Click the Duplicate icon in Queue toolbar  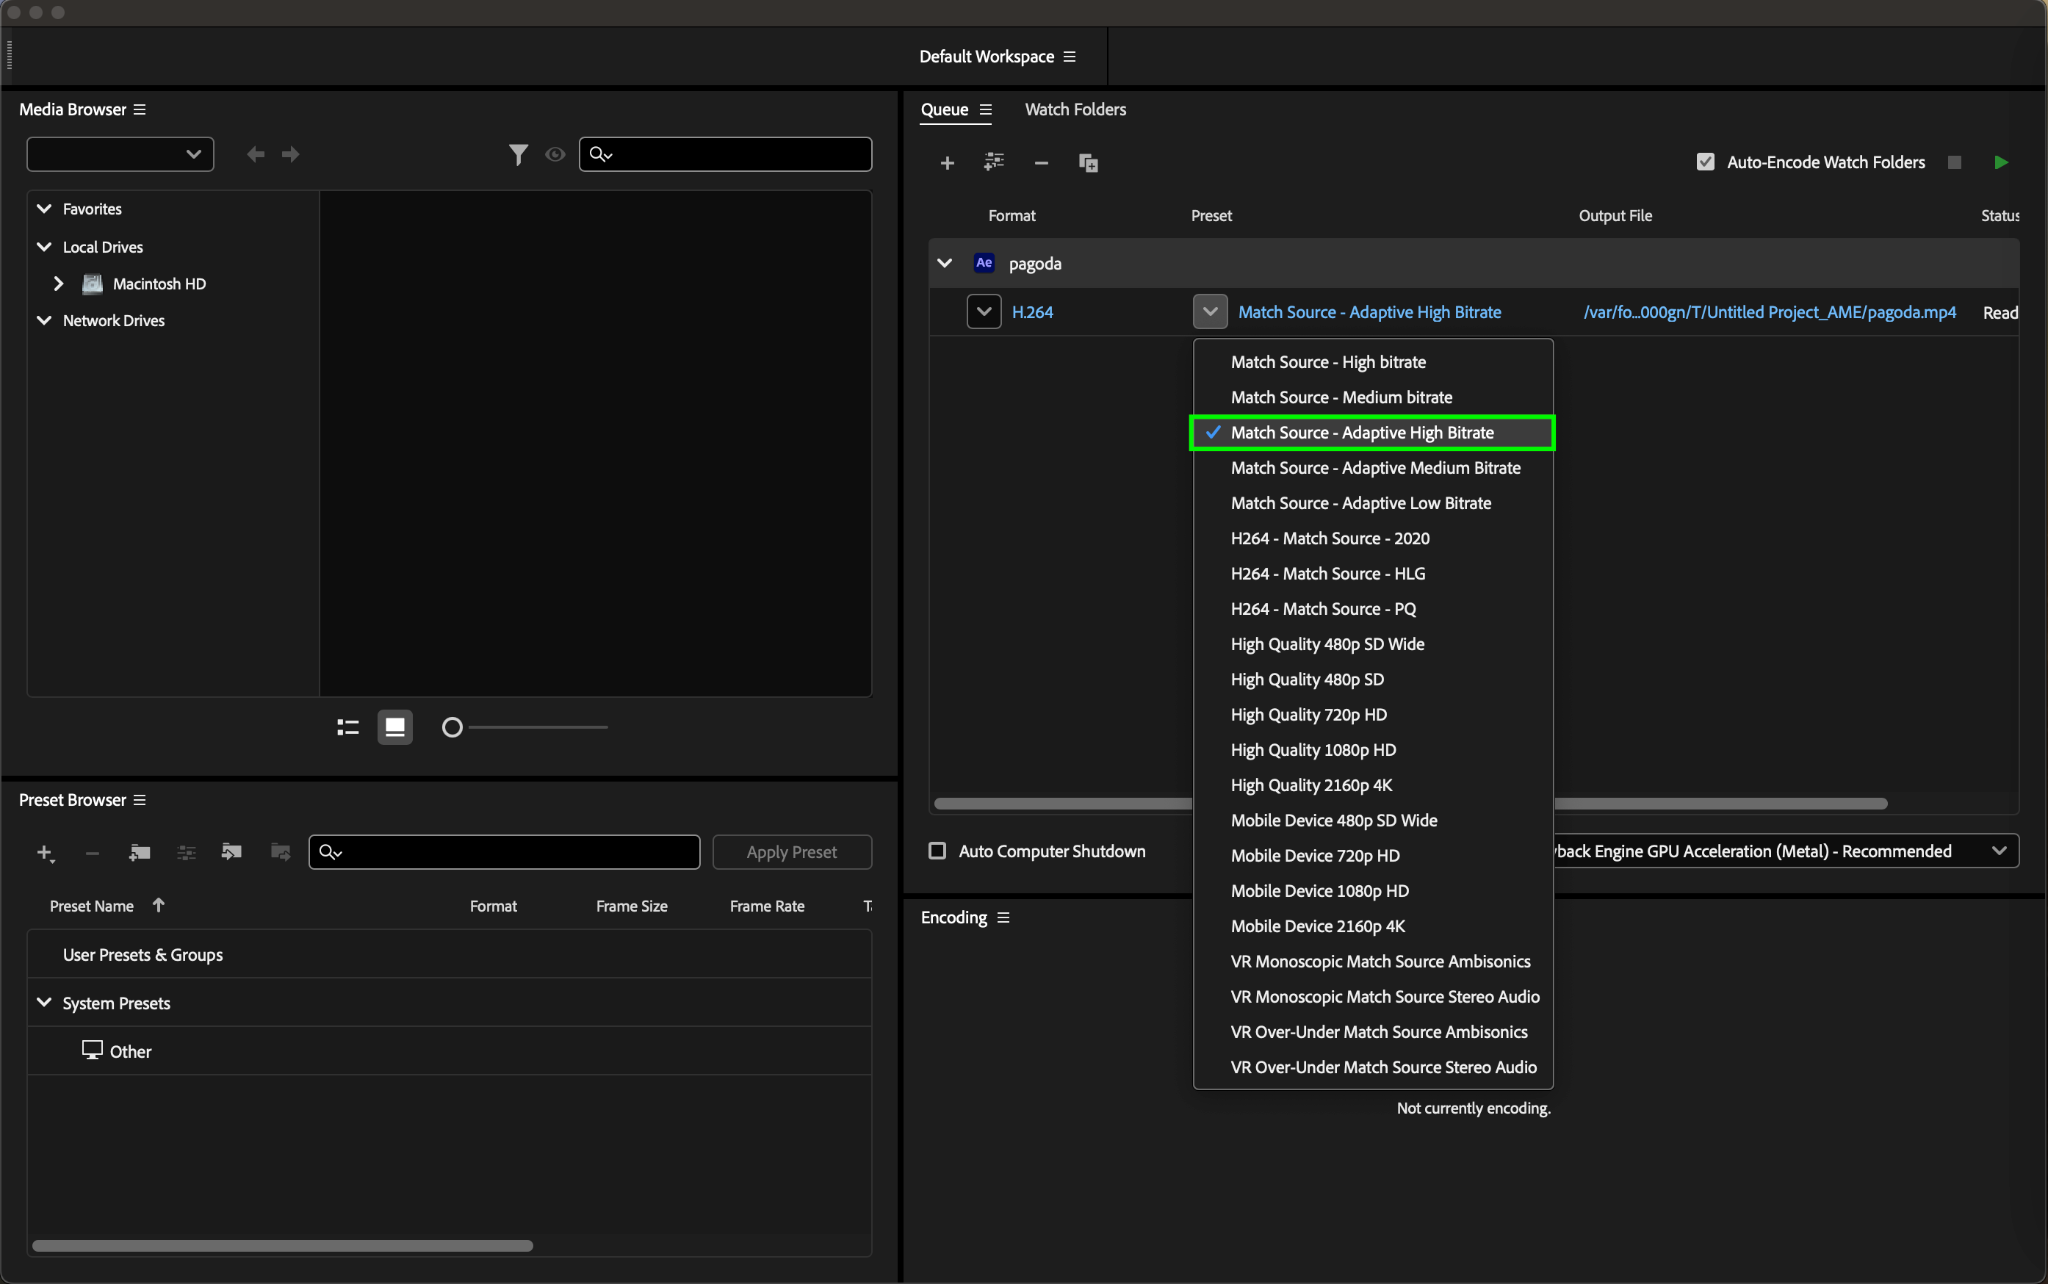pyautogui.click(x=1088, y=163)
